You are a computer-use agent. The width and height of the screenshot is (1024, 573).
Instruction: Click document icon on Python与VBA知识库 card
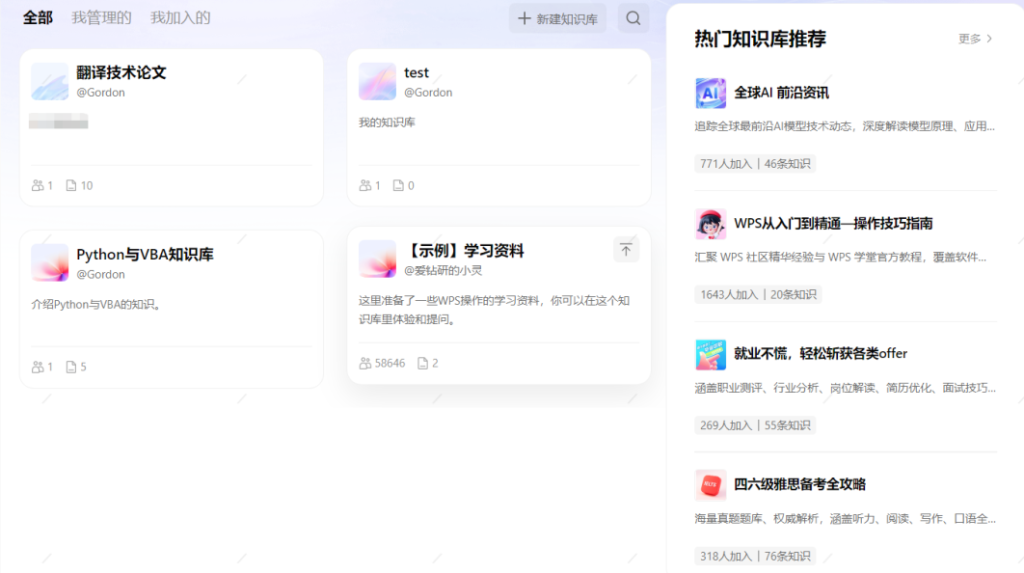click(x=71, y=367)
